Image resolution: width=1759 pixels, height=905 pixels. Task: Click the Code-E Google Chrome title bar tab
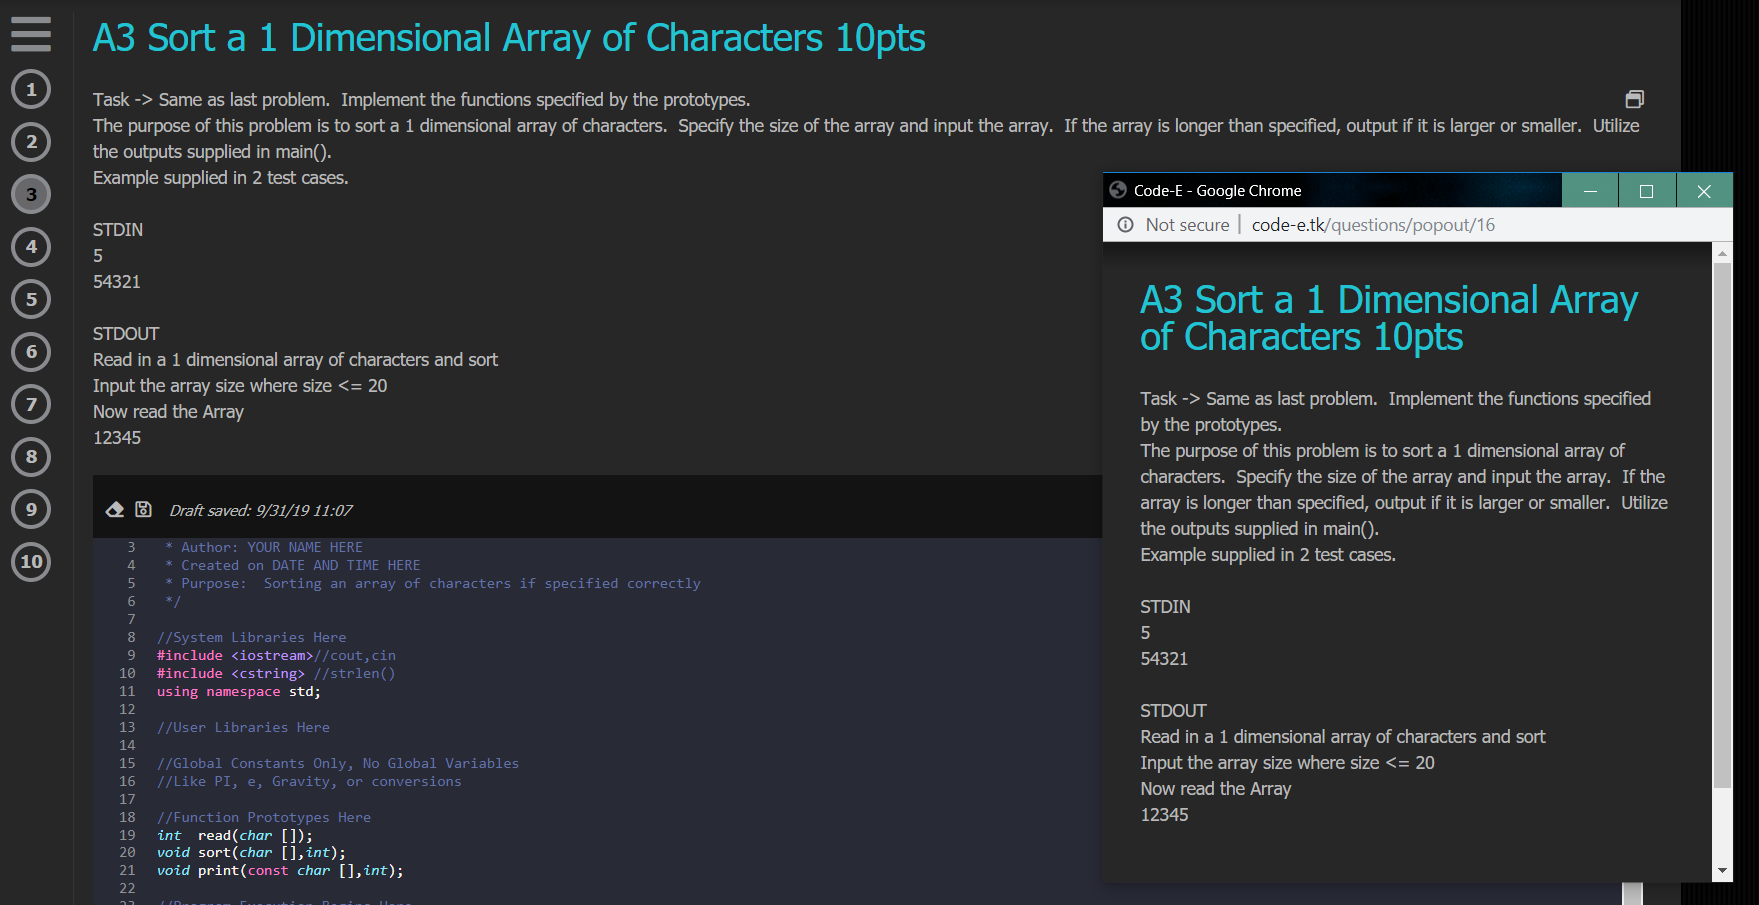click(x=1220, y=190)
